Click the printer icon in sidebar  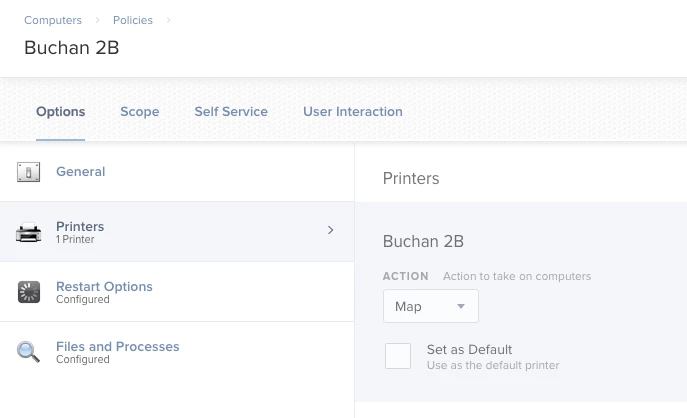pyautogui.click(x=28, y=232)
